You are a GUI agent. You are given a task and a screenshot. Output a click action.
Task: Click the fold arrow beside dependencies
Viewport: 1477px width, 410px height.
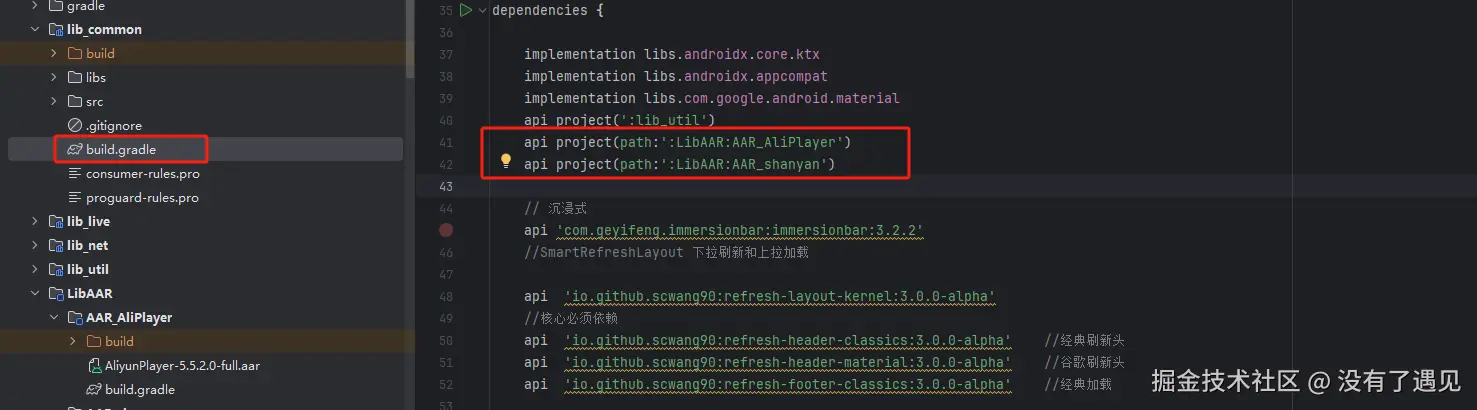coord(483,10)
